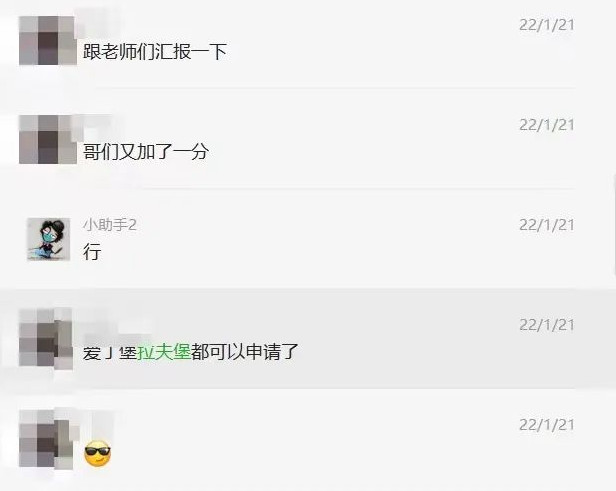Click date on 哥们又加了一分 message
This screenshot has width=616, height=491.
point(546,125)
